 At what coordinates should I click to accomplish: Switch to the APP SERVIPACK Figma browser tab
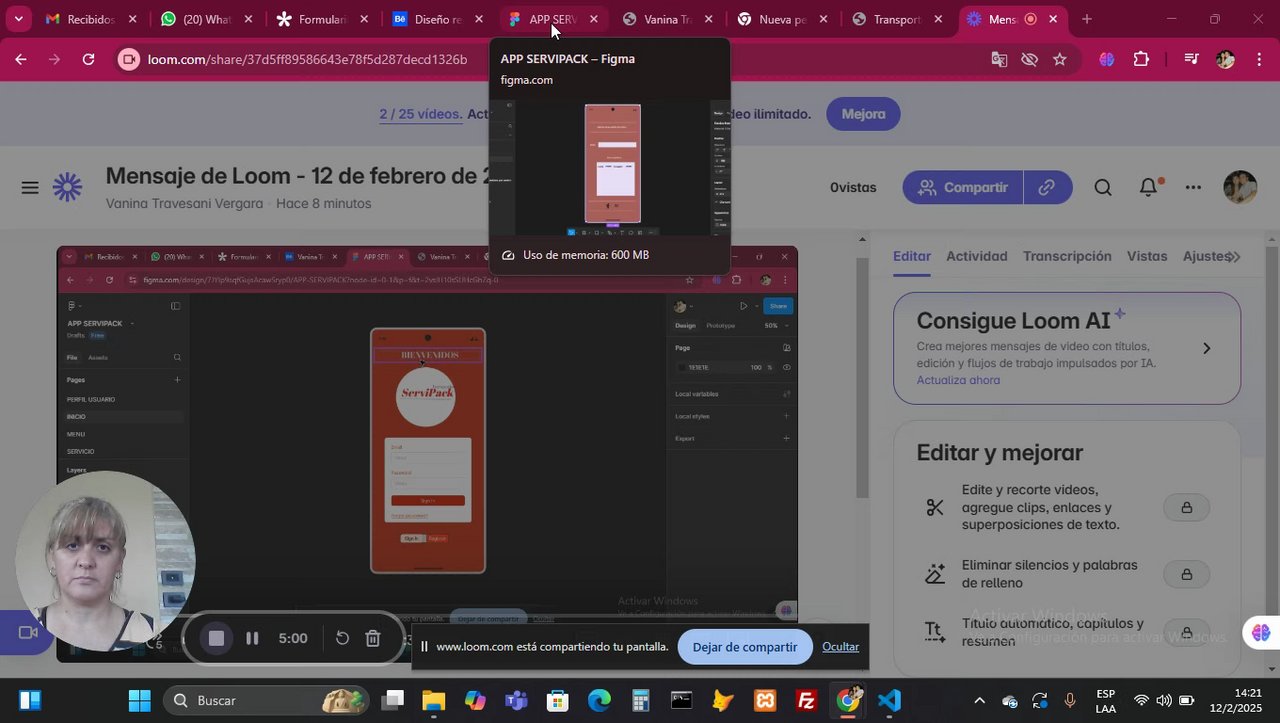(553, 19)
